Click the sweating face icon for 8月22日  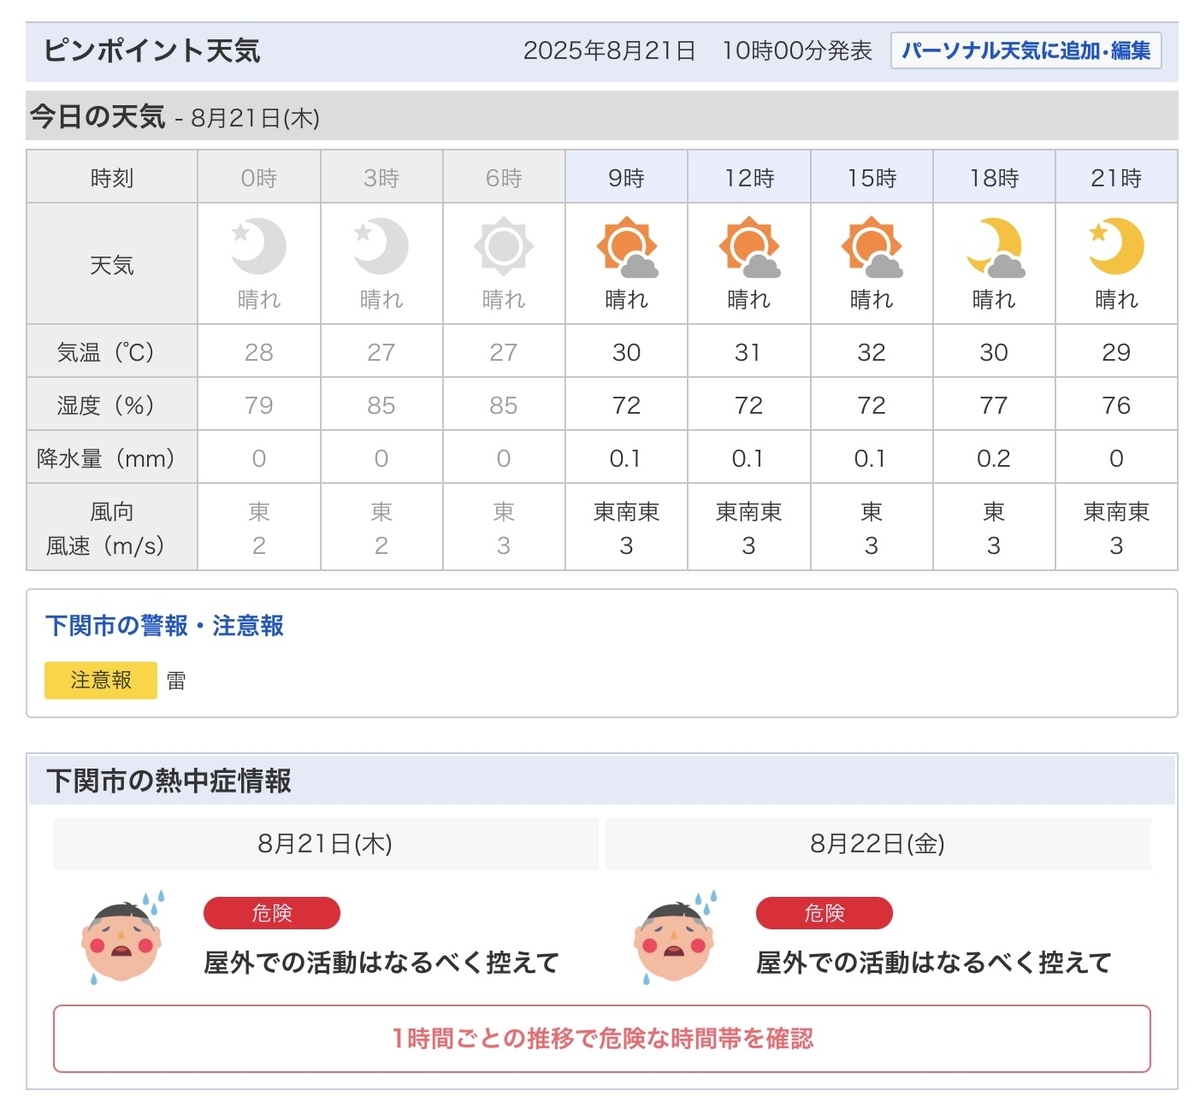(676, 938)
